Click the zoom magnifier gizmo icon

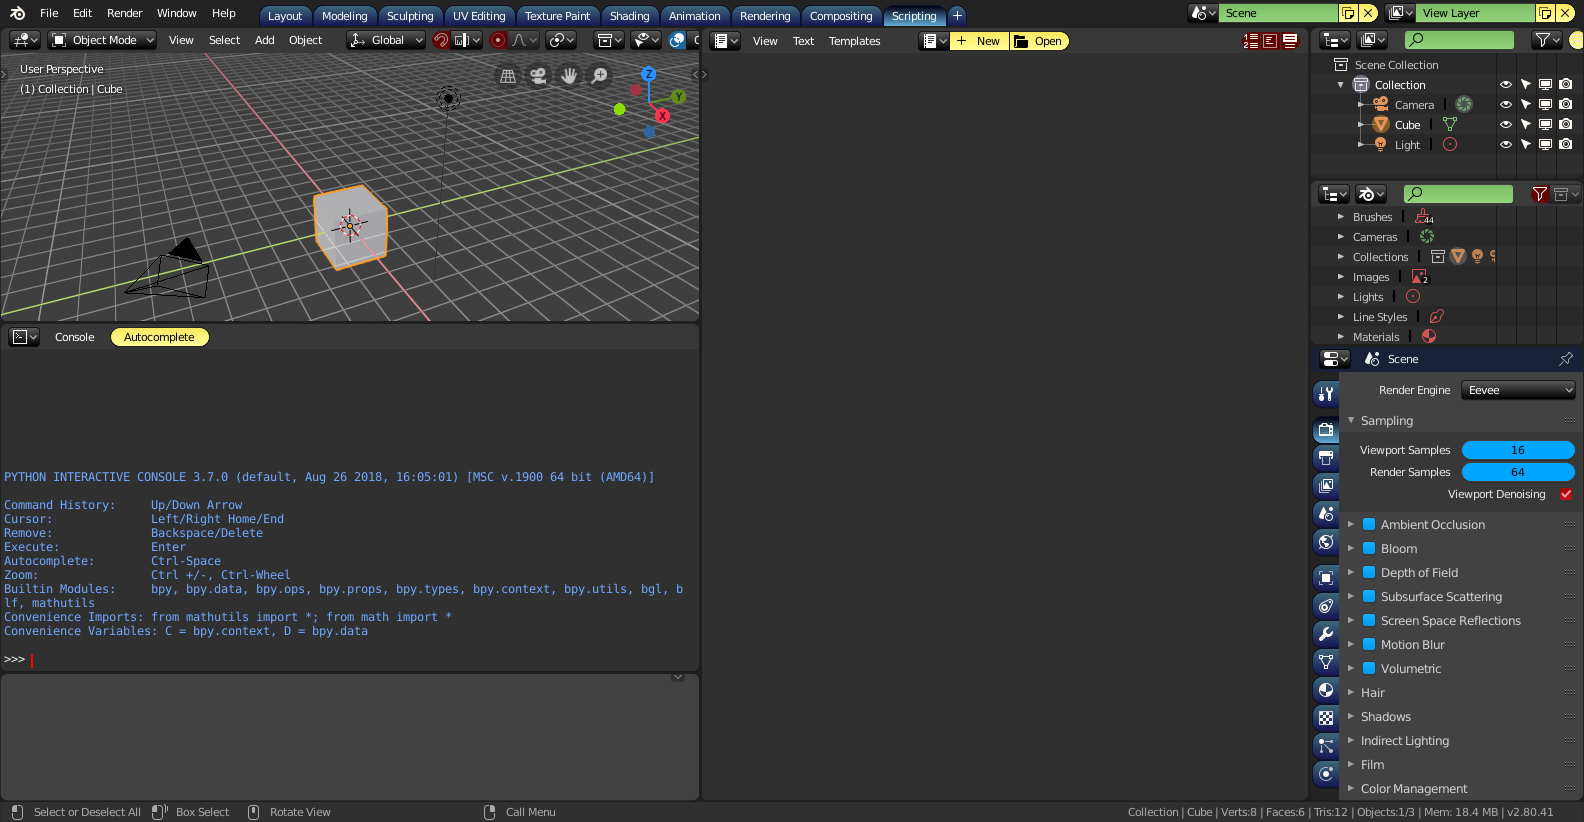600,76
